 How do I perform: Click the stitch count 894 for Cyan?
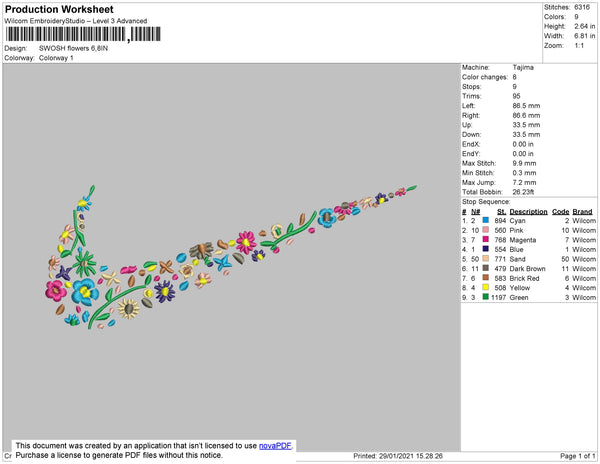pos(501,221)
